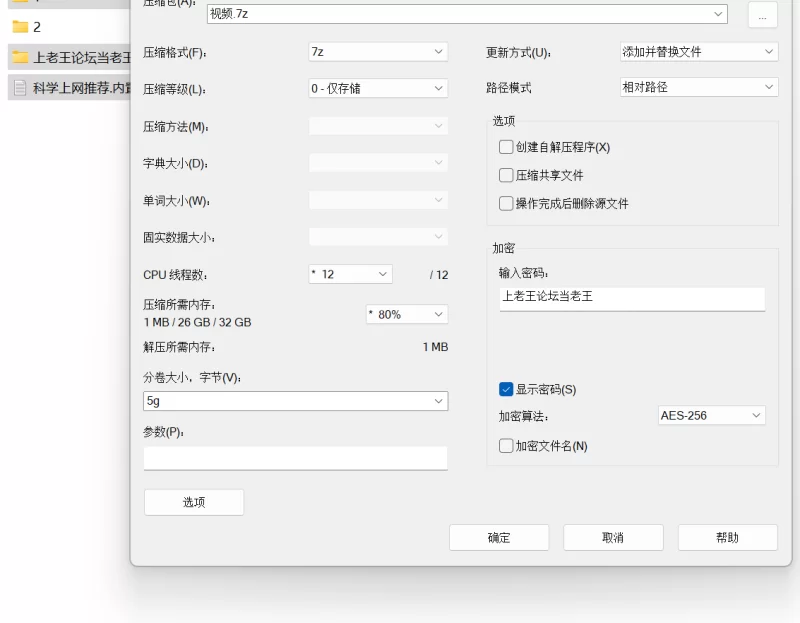Enable the 操作完成后删除源文件 checkbox

pyautogui.click(x=506, y=204)
